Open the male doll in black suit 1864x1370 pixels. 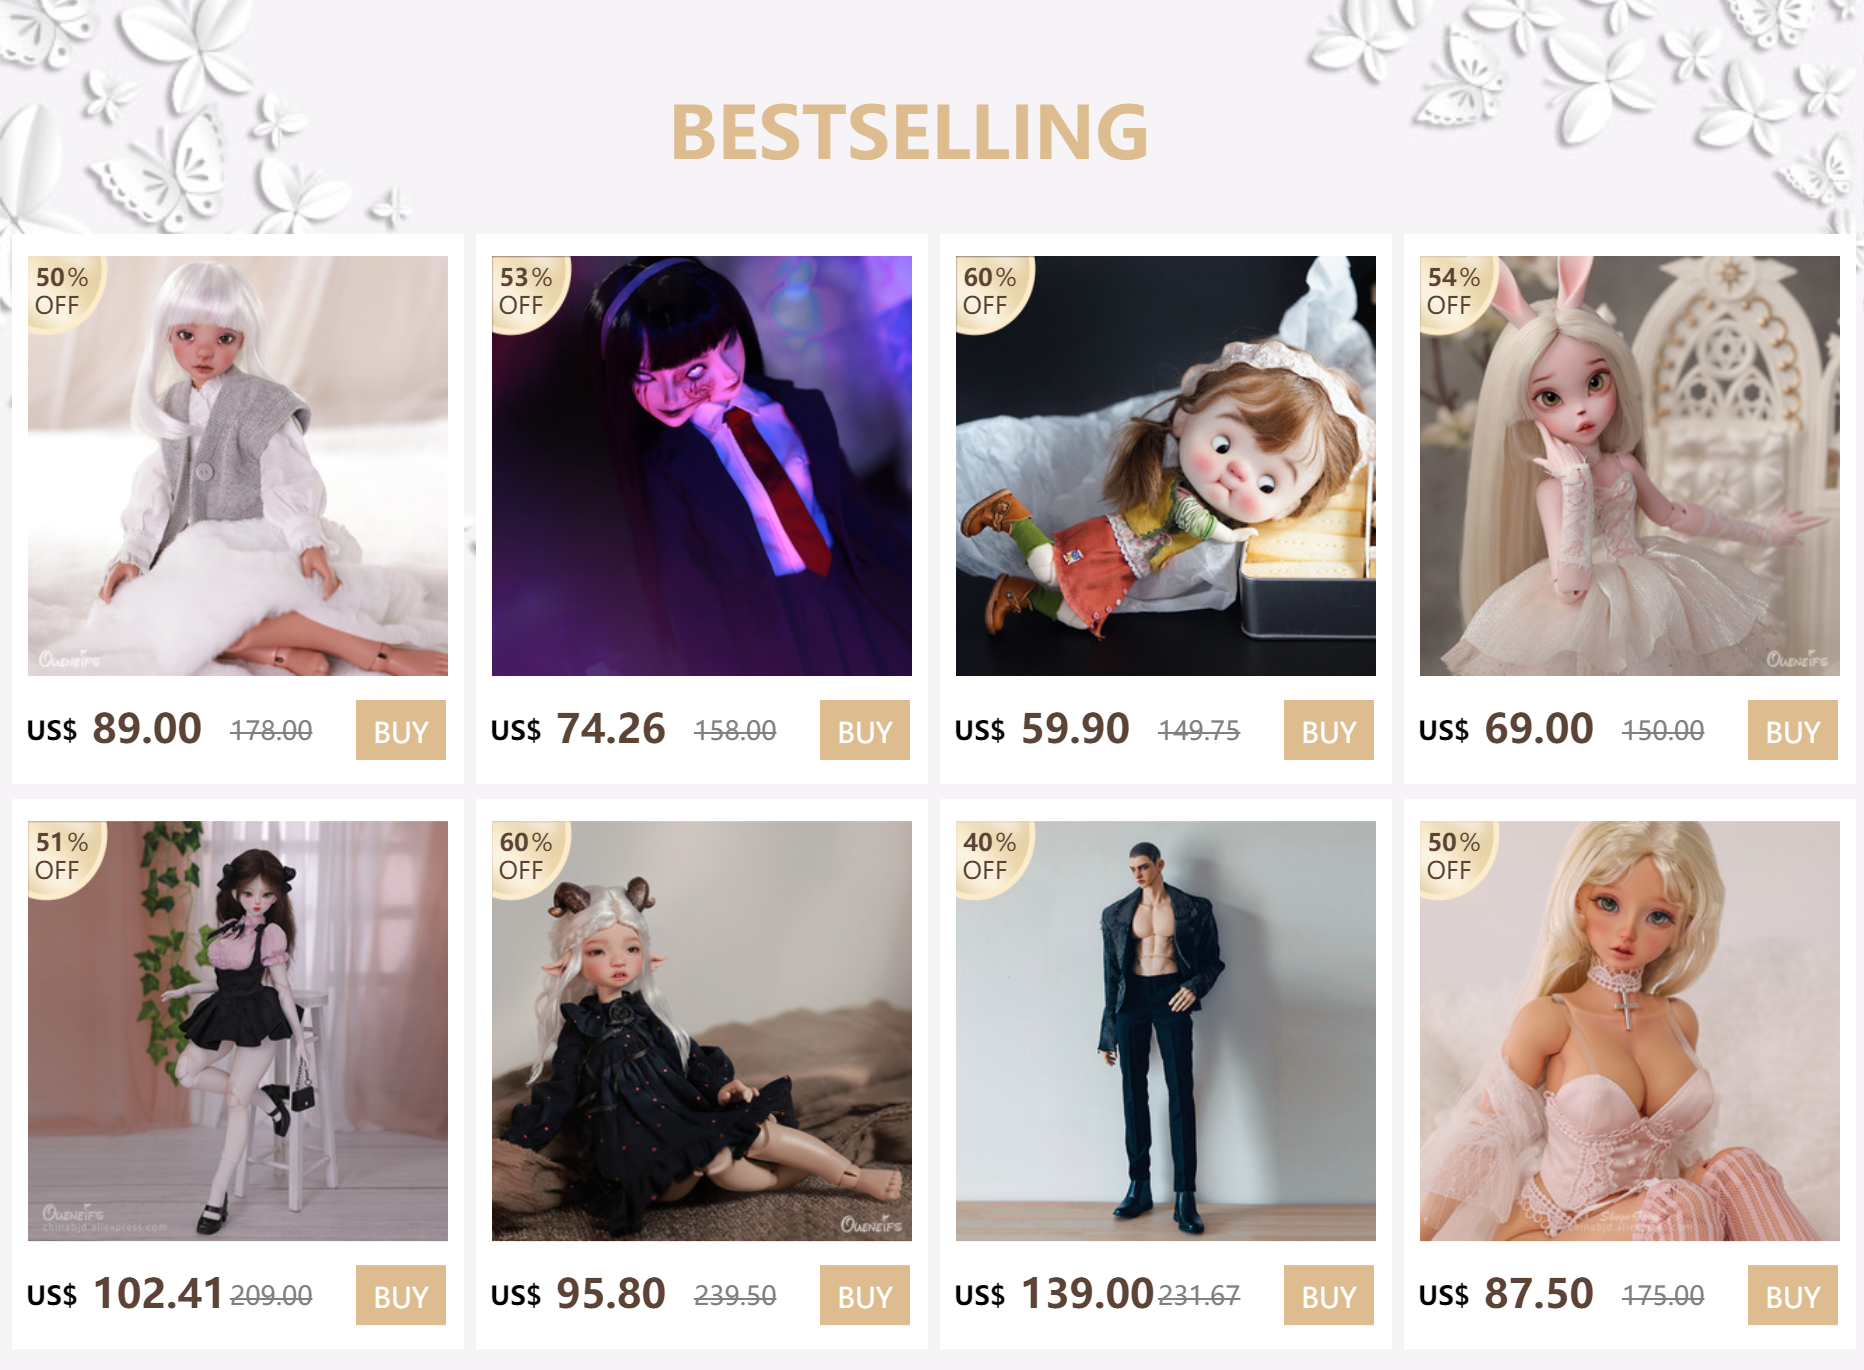pos(1166,1031)
